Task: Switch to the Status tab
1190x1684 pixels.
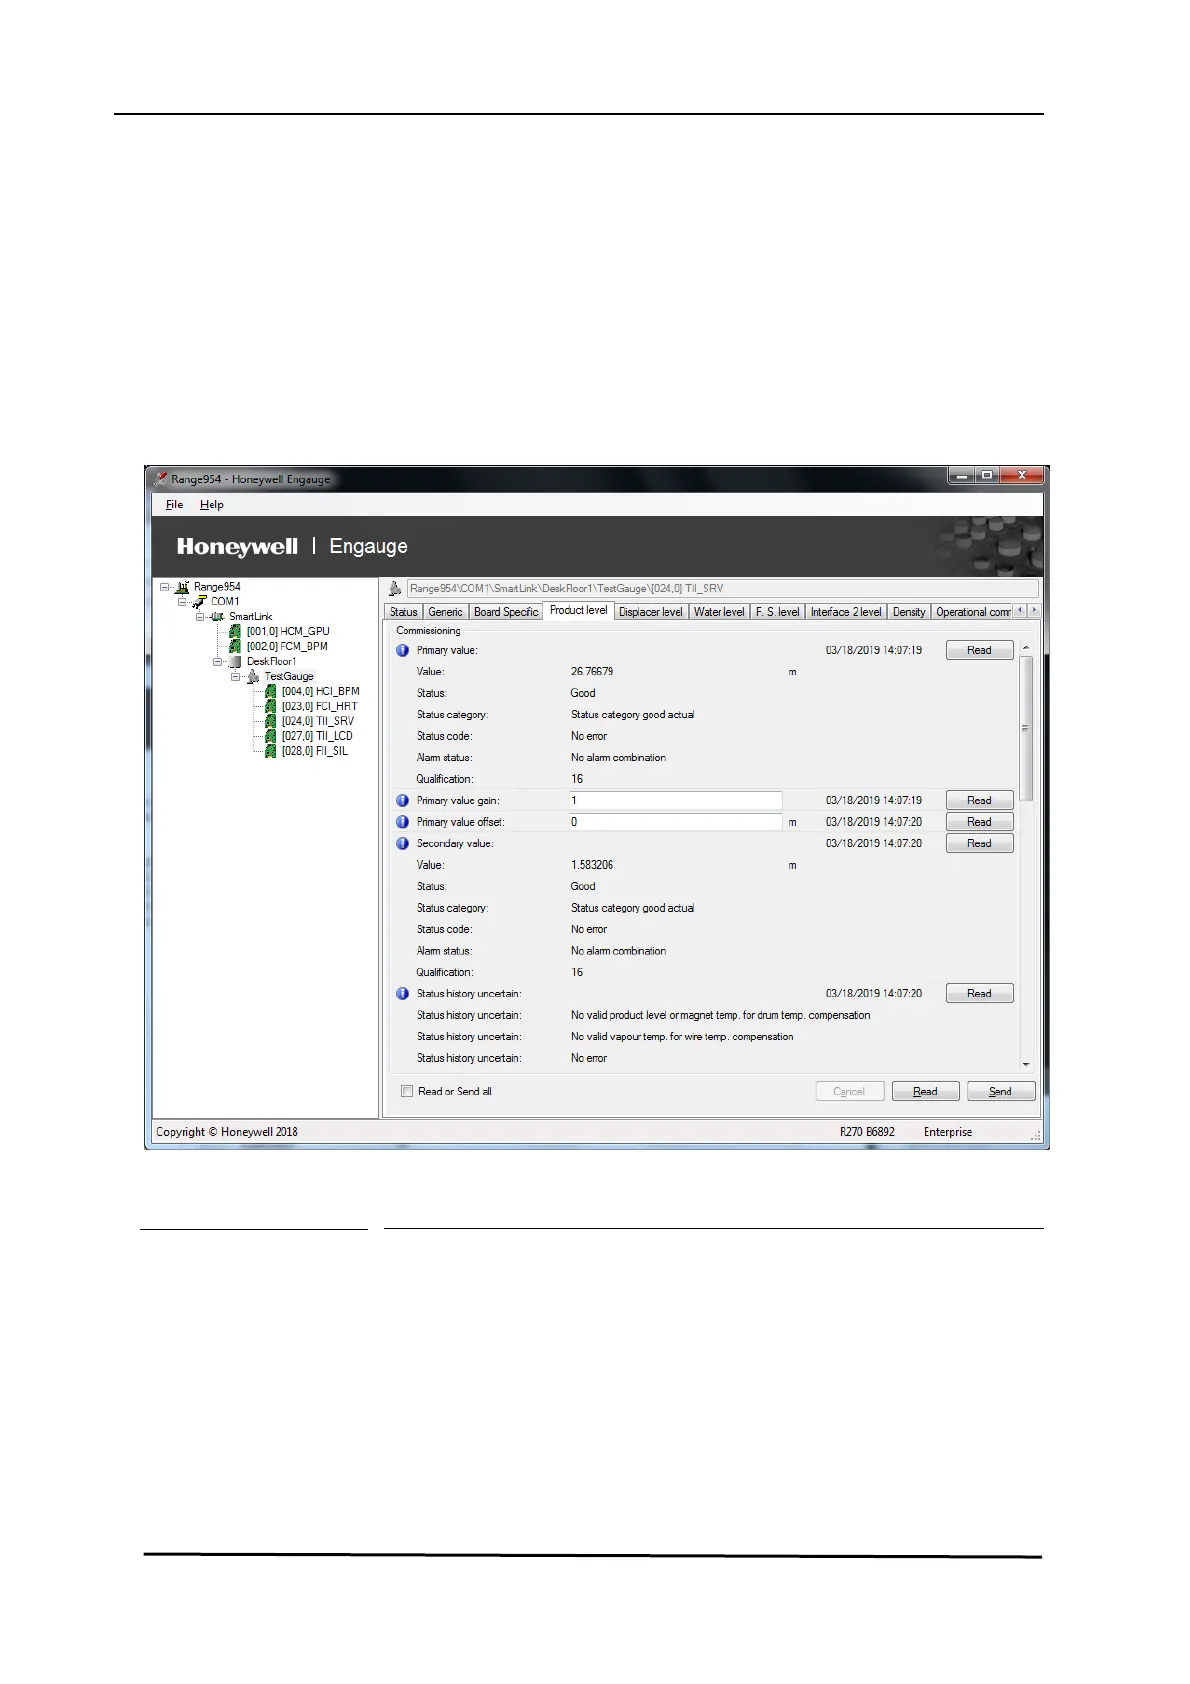Action: pyautogui.click(x=404, y=612)
